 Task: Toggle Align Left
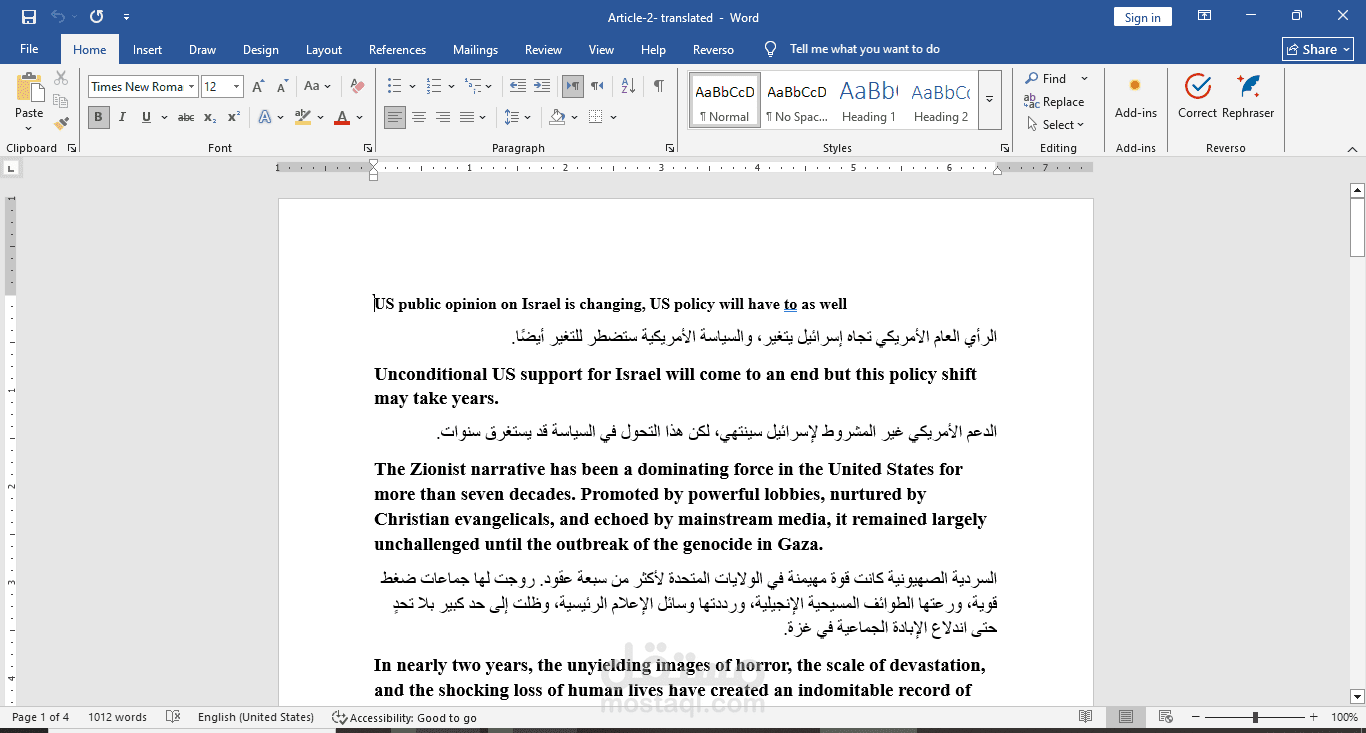pyautogui.click(x=395, y=117)
